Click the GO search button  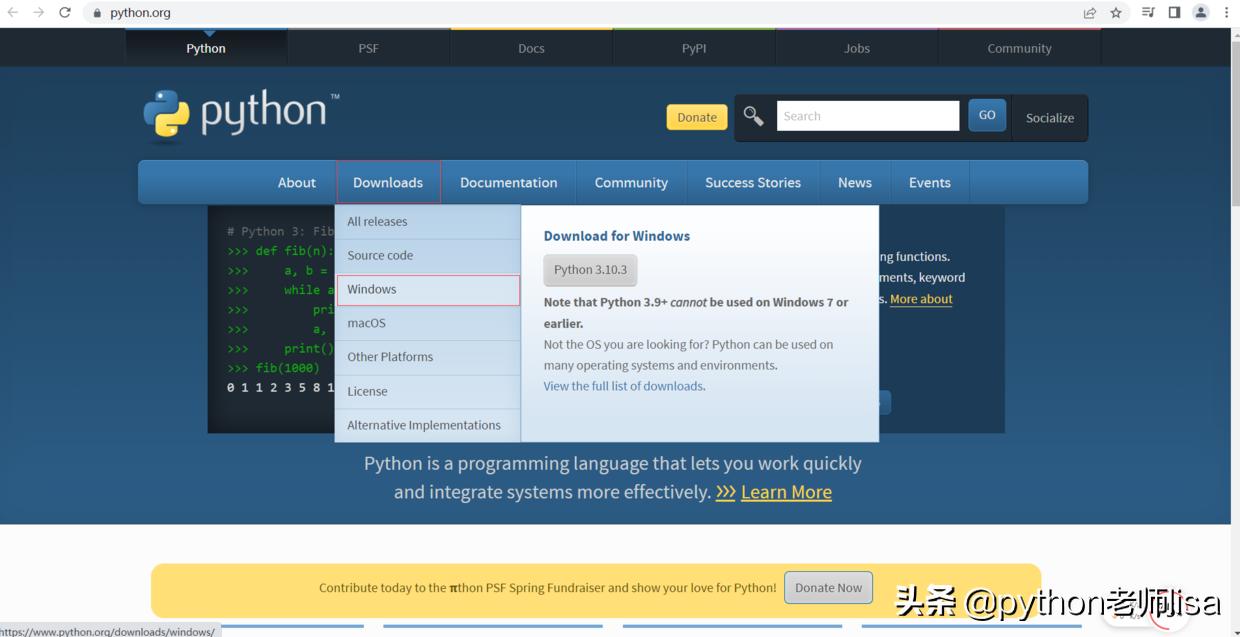point(987,115)
